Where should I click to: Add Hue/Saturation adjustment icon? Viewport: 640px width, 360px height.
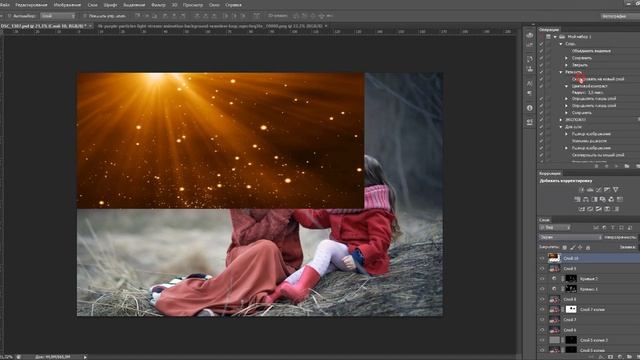tap(577, 200)
